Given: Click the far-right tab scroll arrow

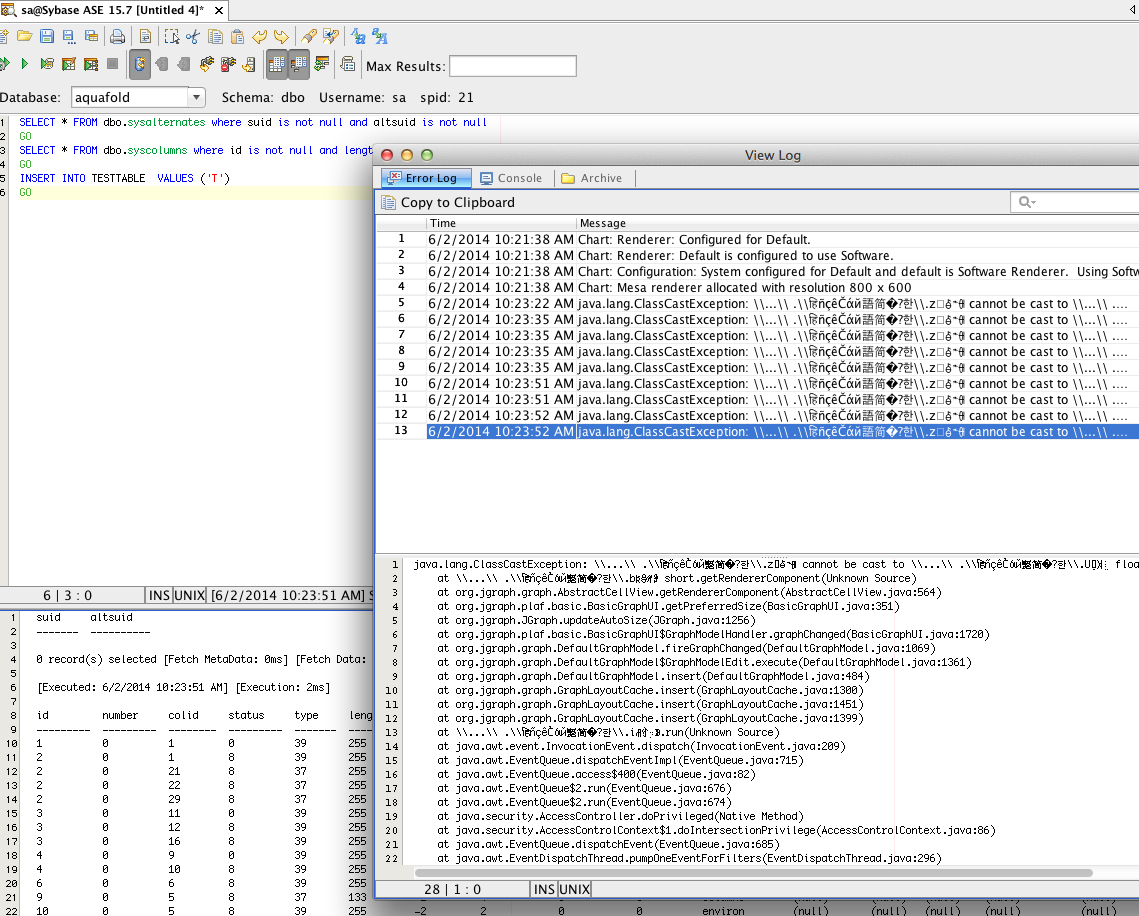Looking at the screenshot, I should click(x=1132, y=9).
